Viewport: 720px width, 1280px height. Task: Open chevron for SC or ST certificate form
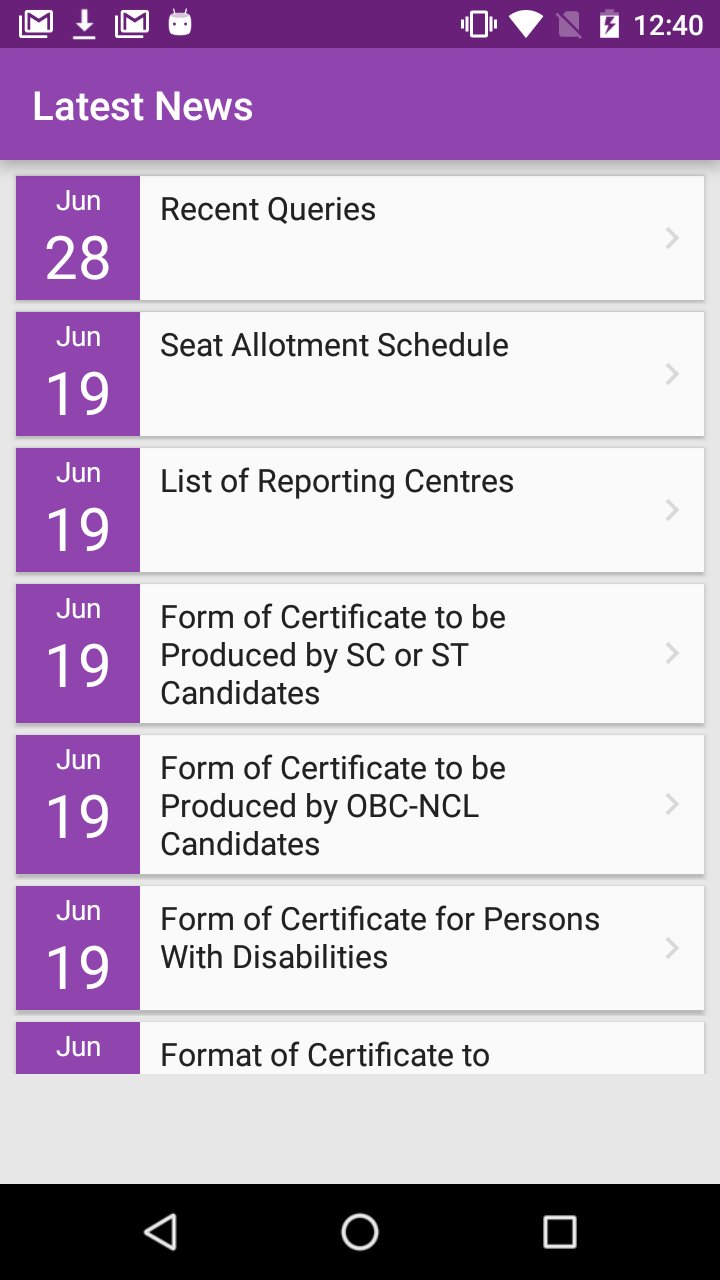pyautogui.click(x=672, y=653)
